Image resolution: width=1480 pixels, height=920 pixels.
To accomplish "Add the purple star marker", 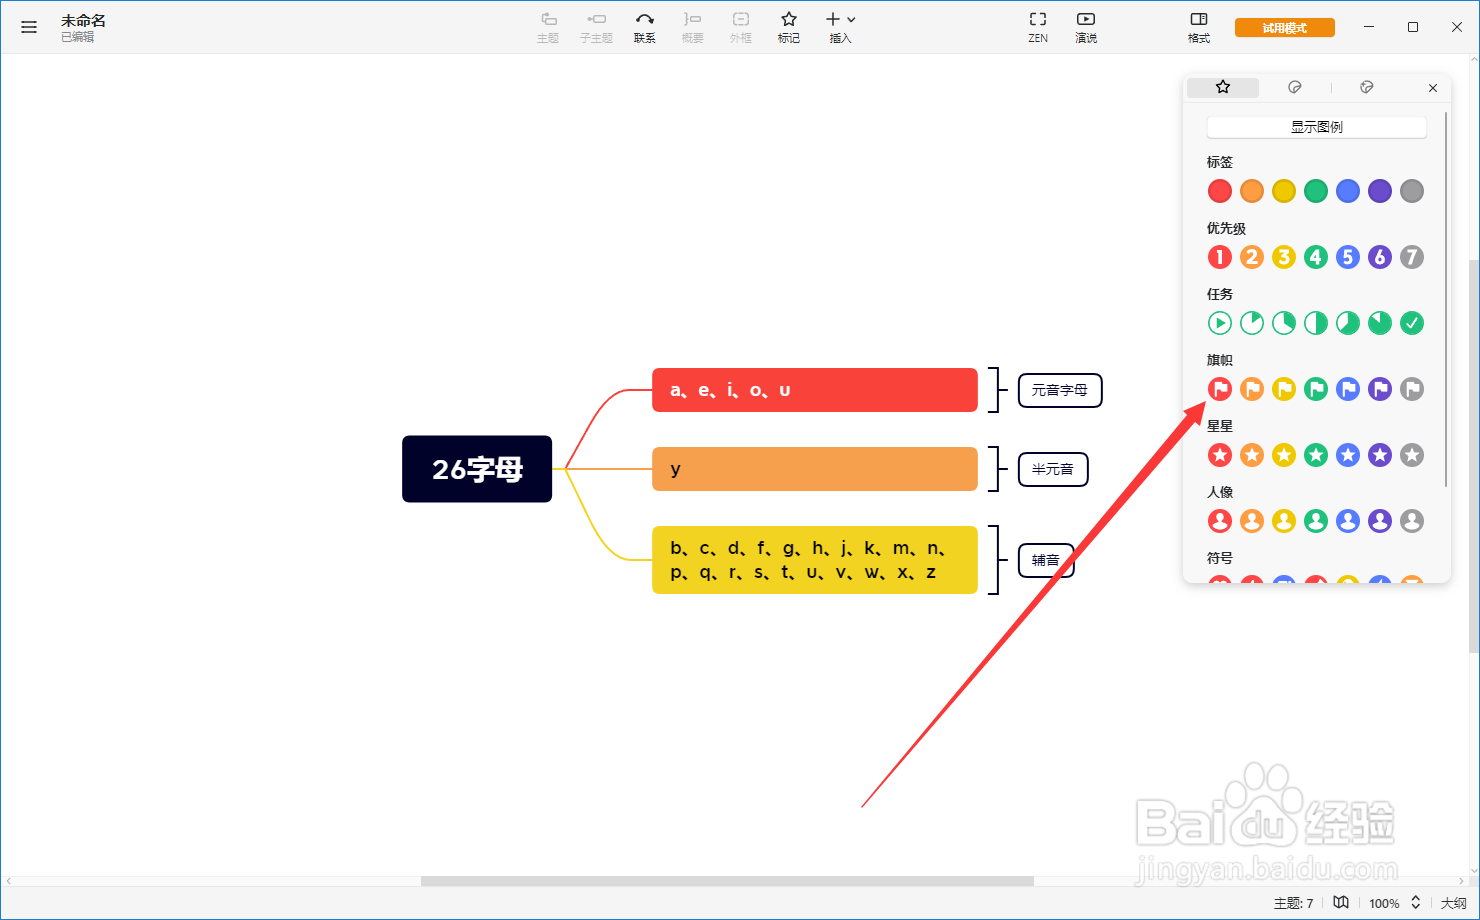I will click(x=1380, y=455).
